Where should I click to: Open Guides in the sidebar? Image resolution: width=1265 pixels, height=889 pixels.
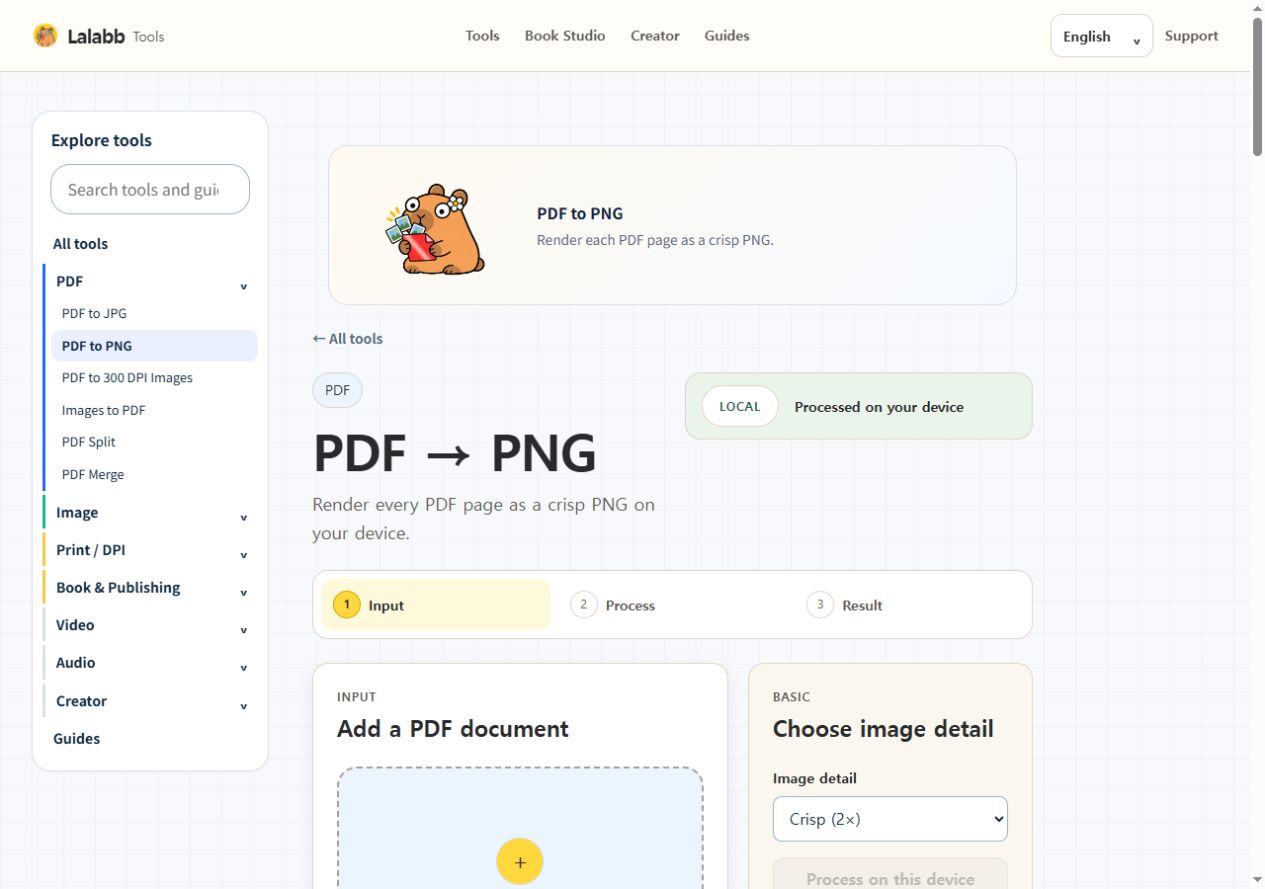pyautogui.click(x=76, y=739)
